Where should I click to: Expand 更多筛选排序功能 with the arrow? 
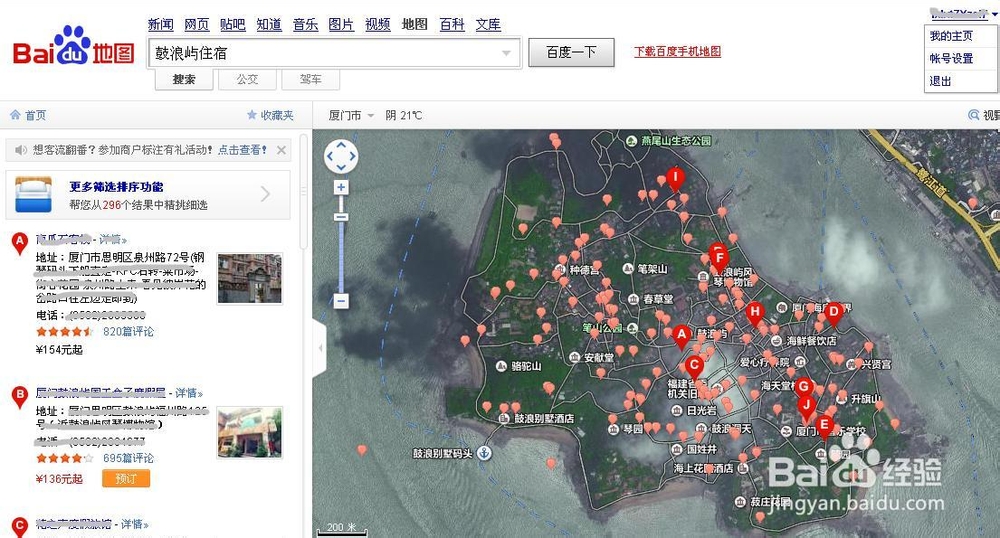point(265,194)
